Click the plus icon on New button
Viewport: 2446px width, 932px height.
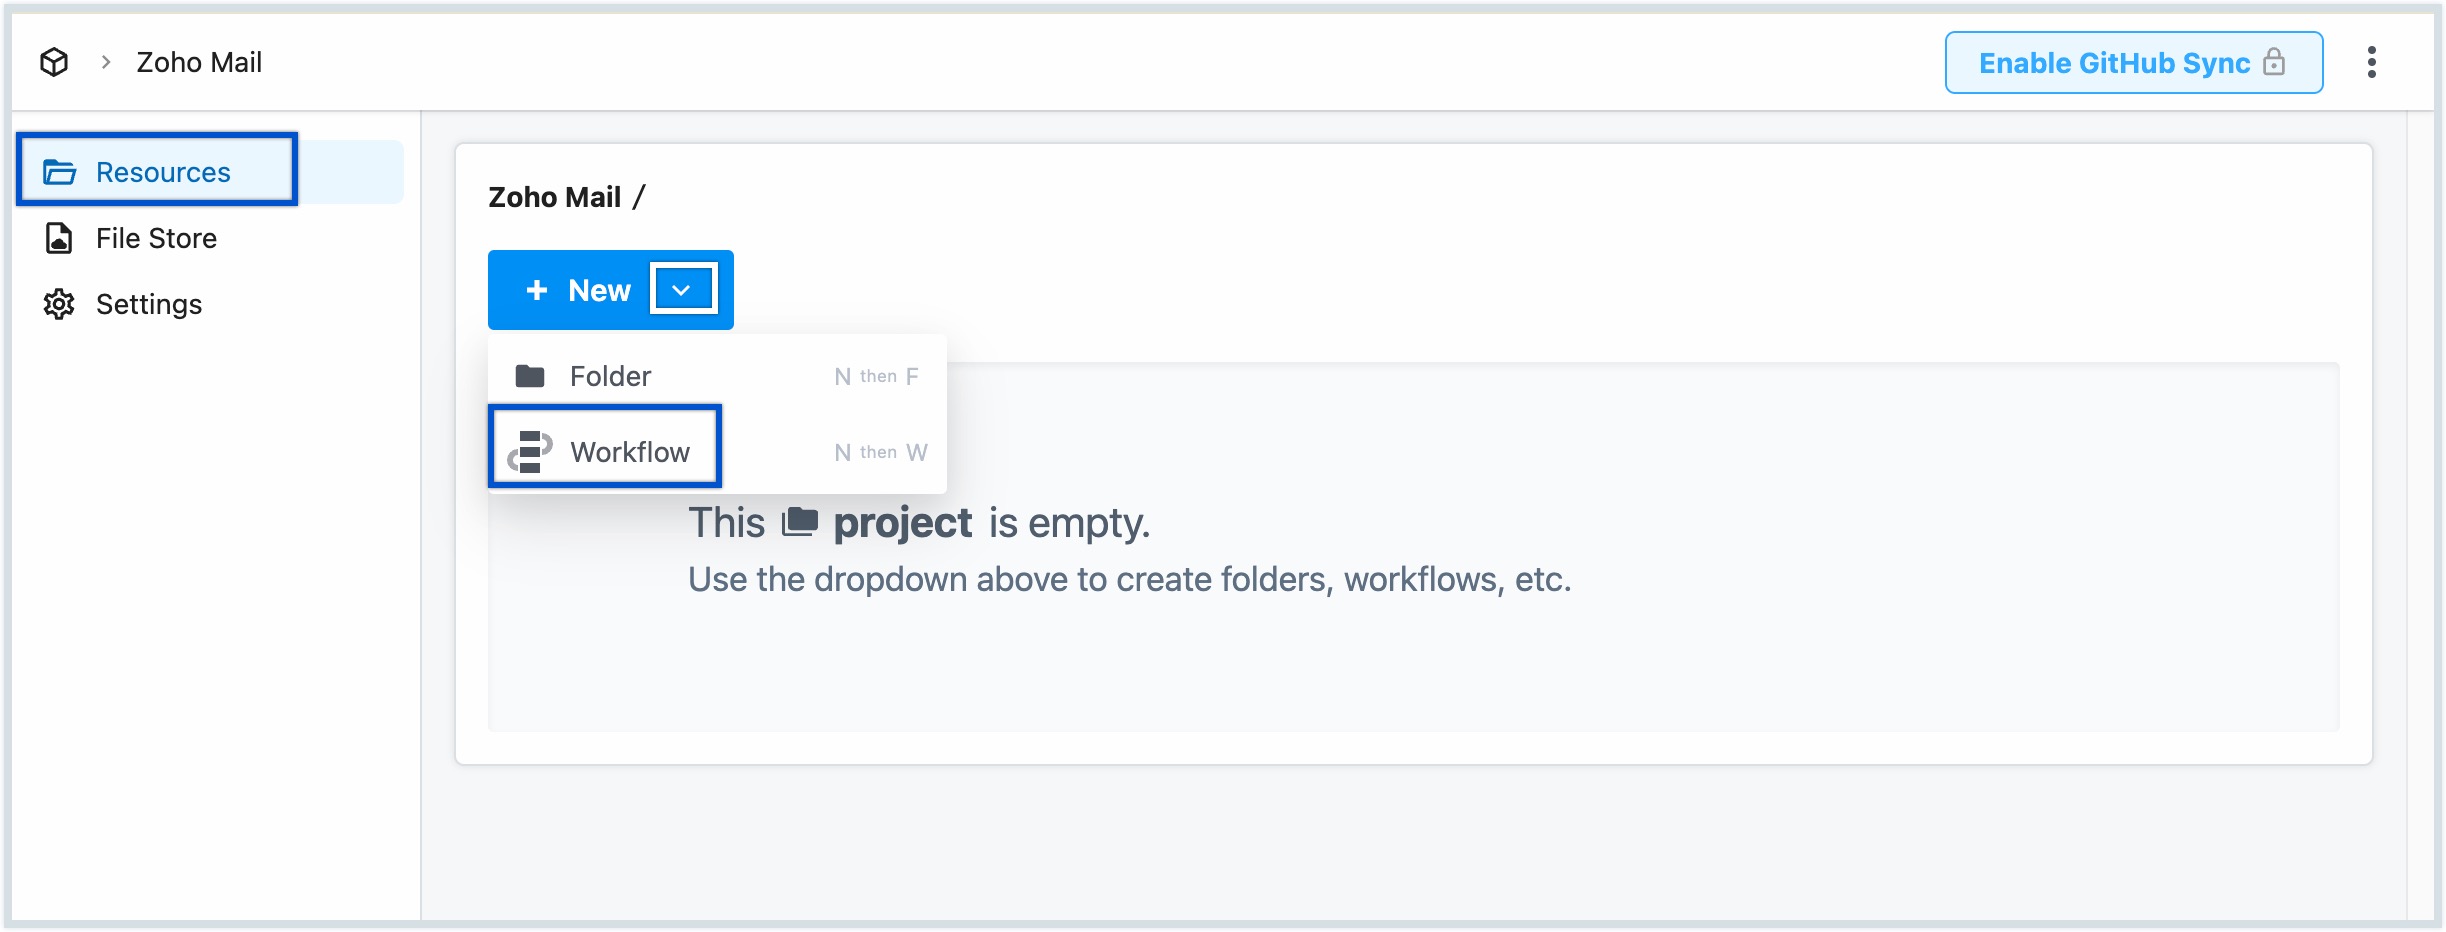tap(537, 290)
